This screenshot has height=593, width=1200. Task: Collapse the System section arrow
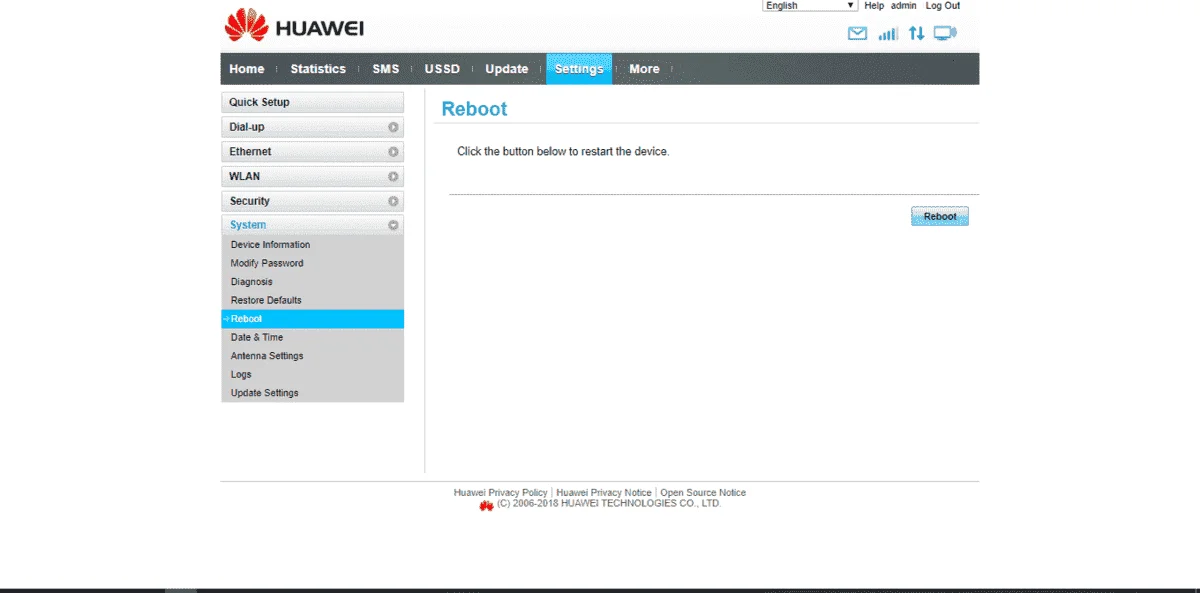click(x=394, y=226)
